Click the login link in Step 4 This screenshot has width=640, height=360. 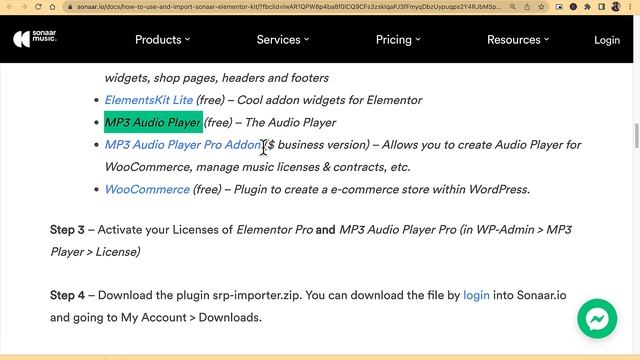[x=476, y=295]
